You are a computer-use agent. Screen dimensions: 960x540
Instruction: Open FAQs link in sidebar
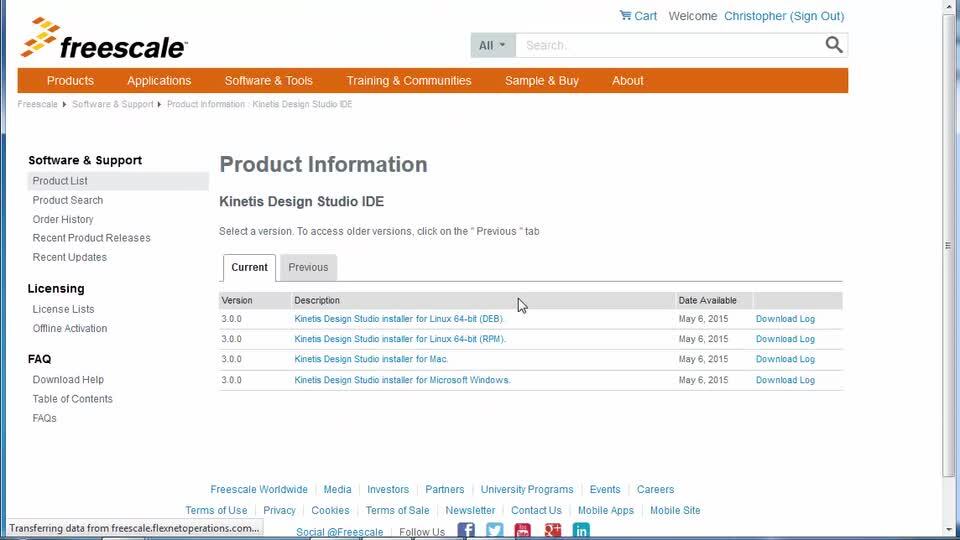(x=45, y=418)
